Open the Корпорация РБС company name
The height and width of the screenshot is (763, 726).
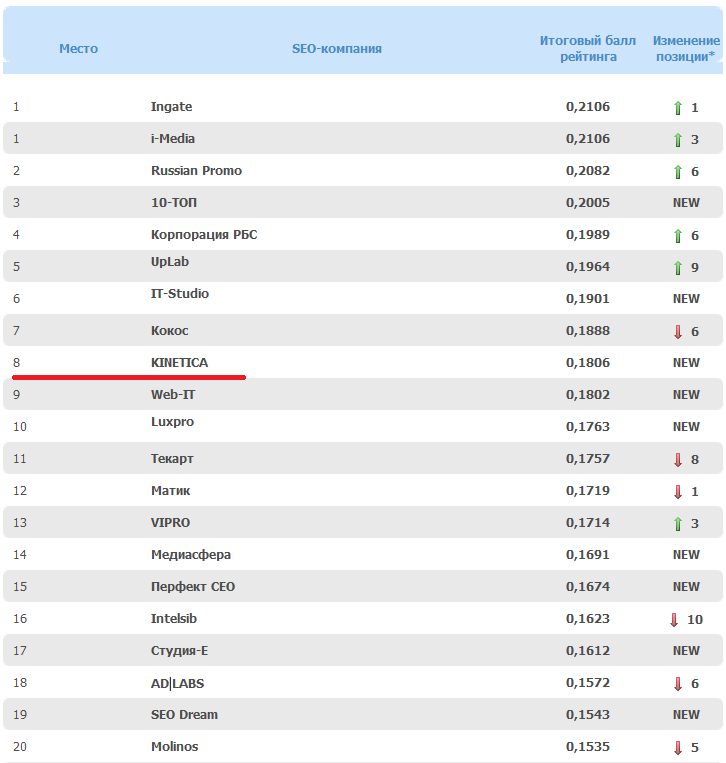click(x=204, y=235)
